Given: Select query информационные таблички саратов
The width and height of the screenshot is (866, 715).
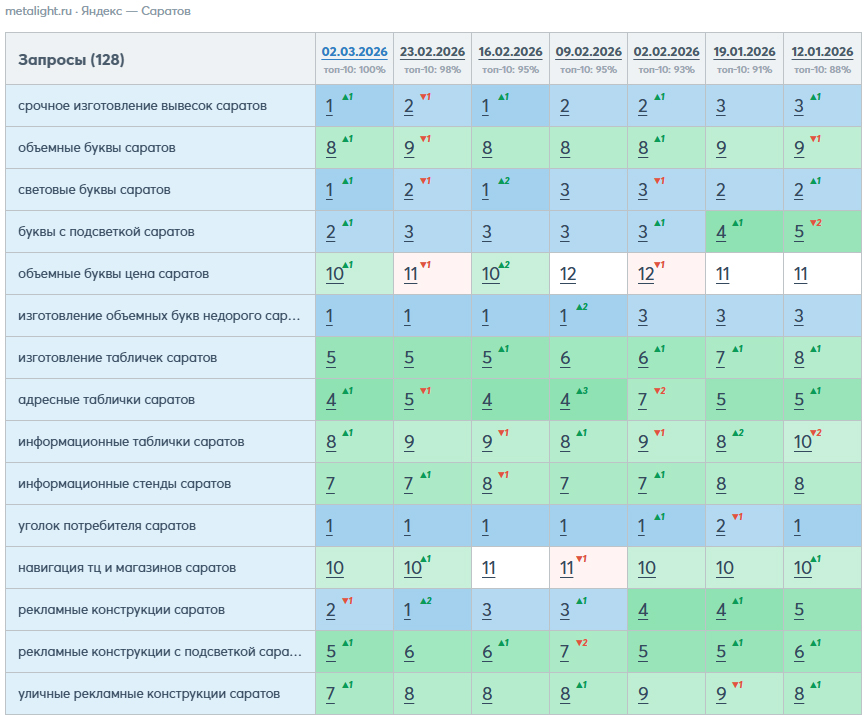Looking at the screenshot, I should [131, 441].
